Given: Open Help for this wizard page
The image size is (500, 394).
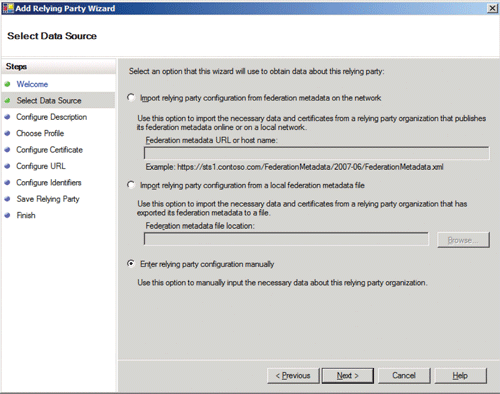Looking at the screenshot, I should (460, 376).
